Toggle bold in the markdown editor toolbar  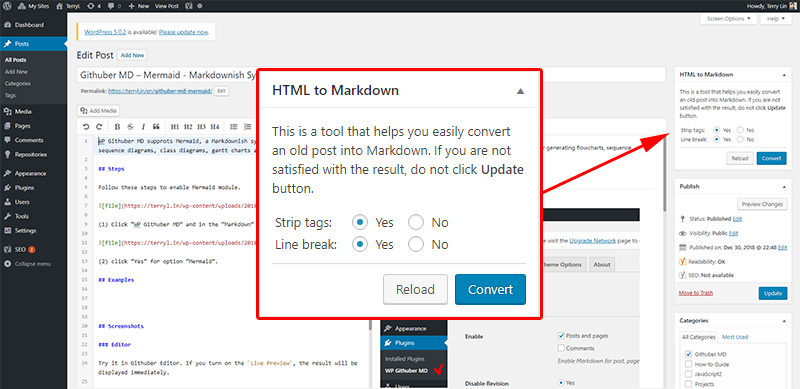pyautogui.click(x=117, y=127)
